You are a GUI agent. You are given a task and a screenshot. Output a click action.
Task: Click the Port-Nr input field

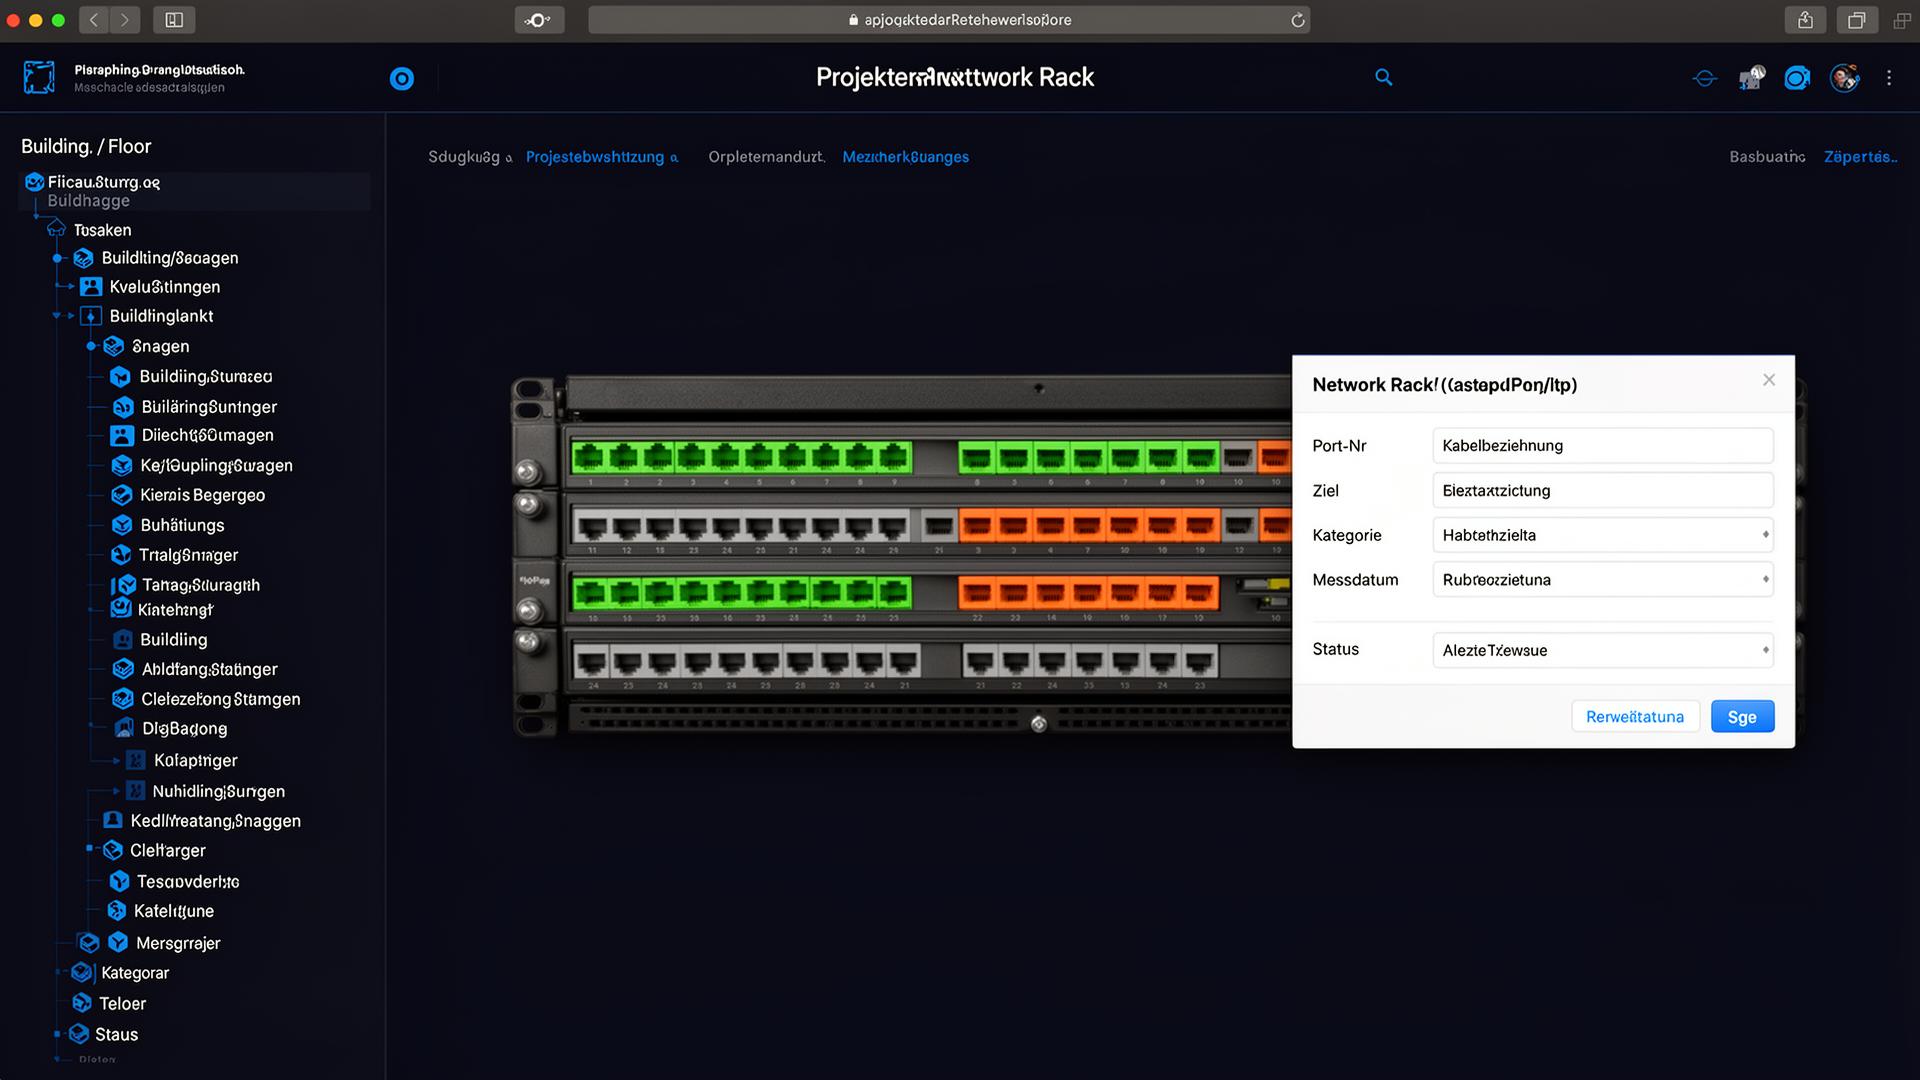click(x=1602, y=446)
